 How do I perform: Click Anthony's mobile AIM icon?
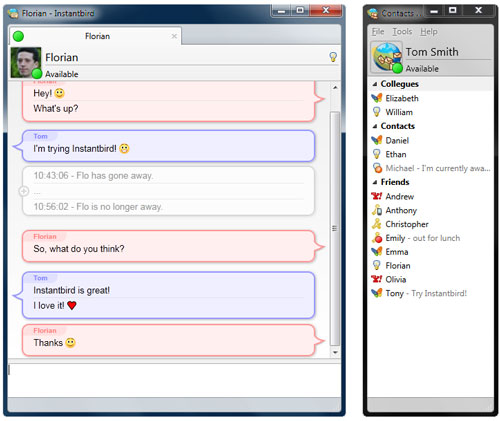click(x=377, y=210)
